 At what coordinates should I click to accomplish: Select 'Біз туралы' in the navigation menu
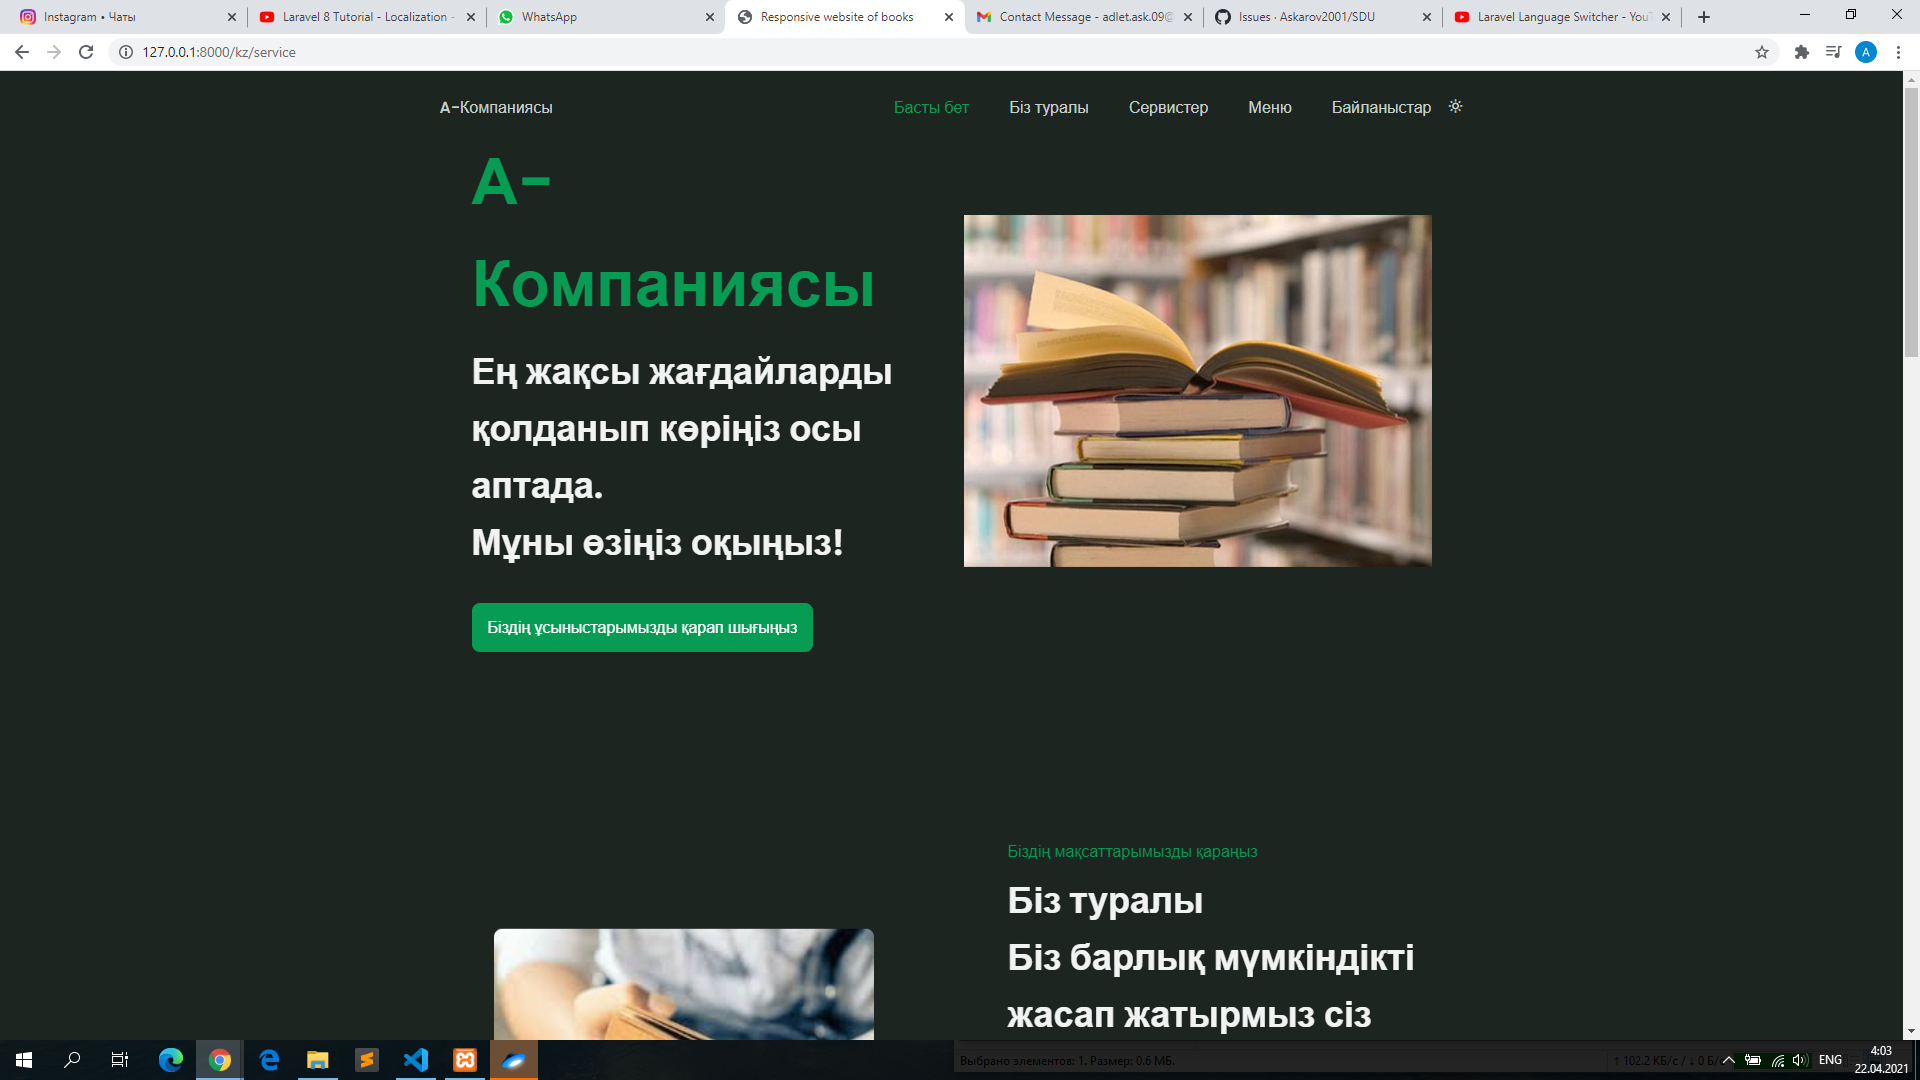coord(1048,107)
